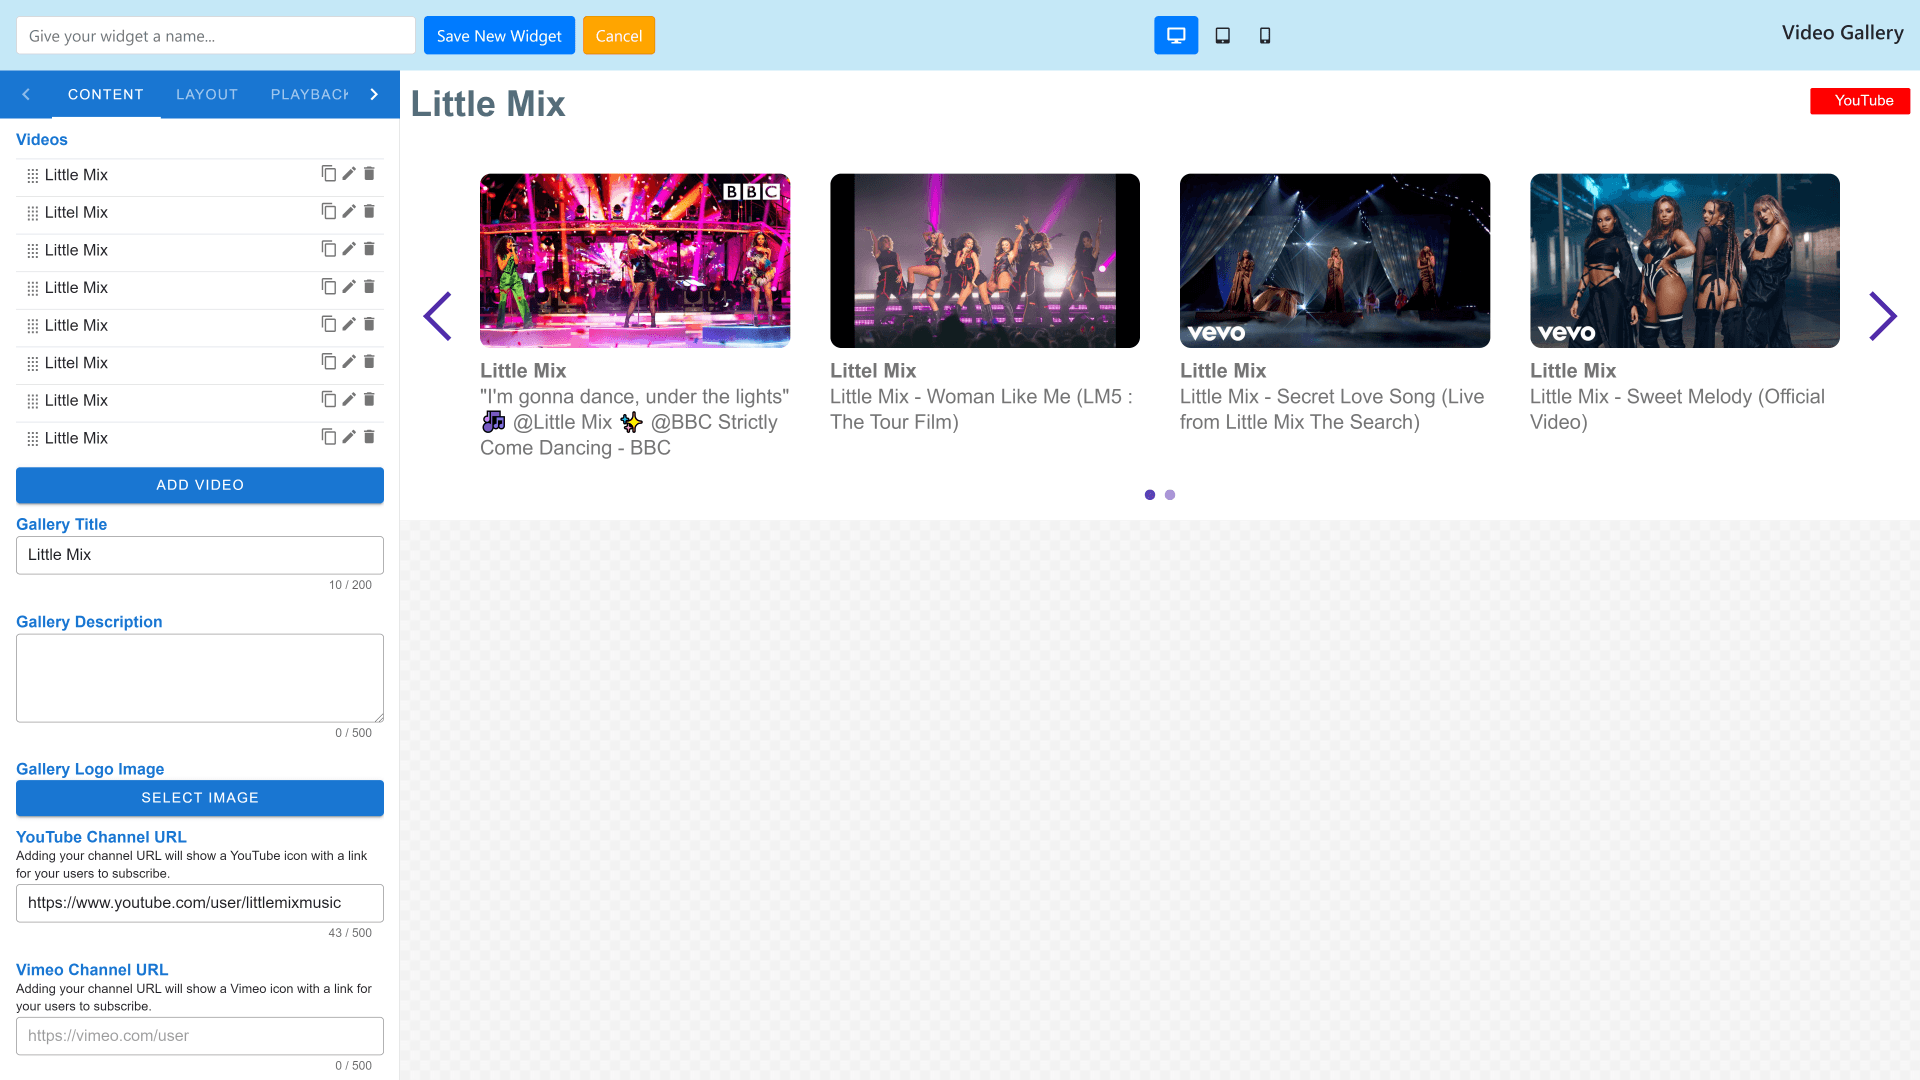The image size is (1920, 1080).
Task: Click the "I'm gonna dance, under the lights" caption
Action: (x=635, y=423)
